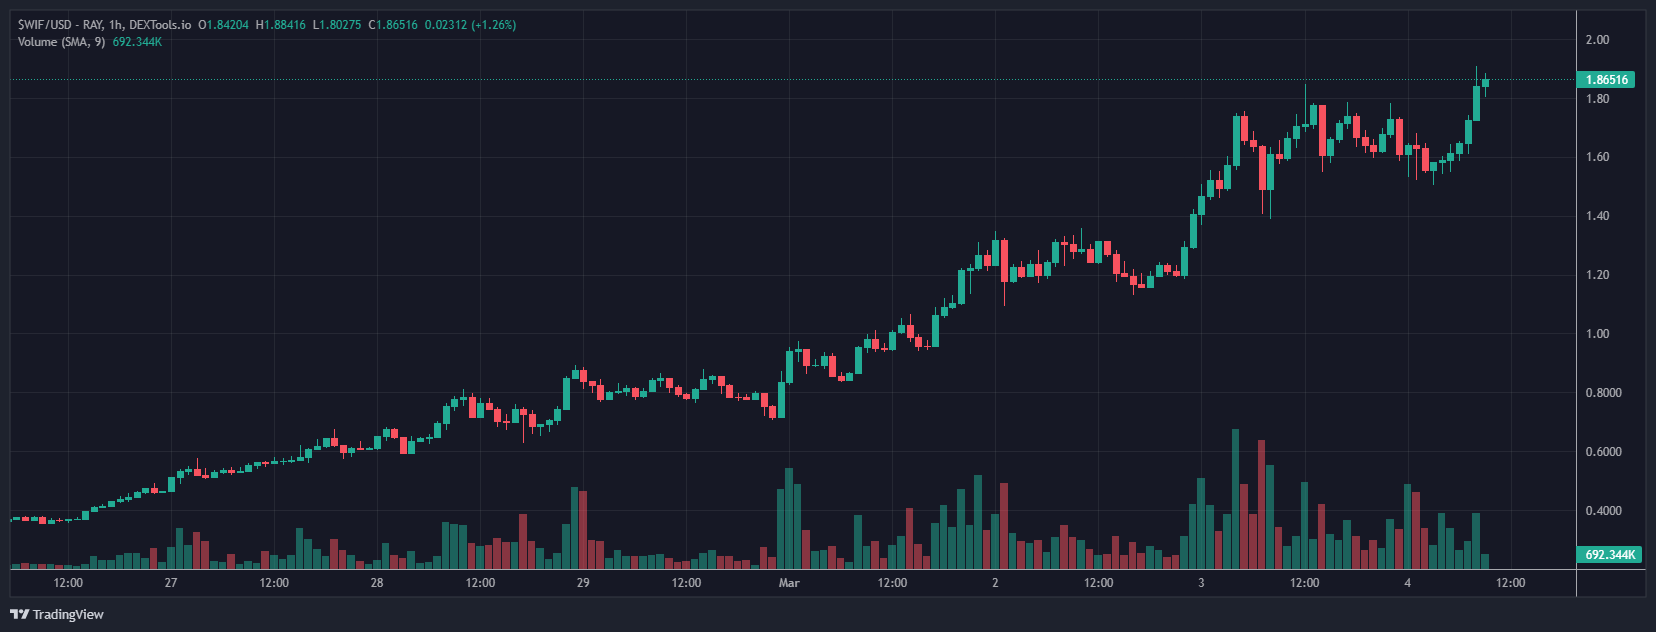The image size is (1656, 632).
Task: Open the Volume (SMA, 9) indicator legend
Action: coord(61,42)
